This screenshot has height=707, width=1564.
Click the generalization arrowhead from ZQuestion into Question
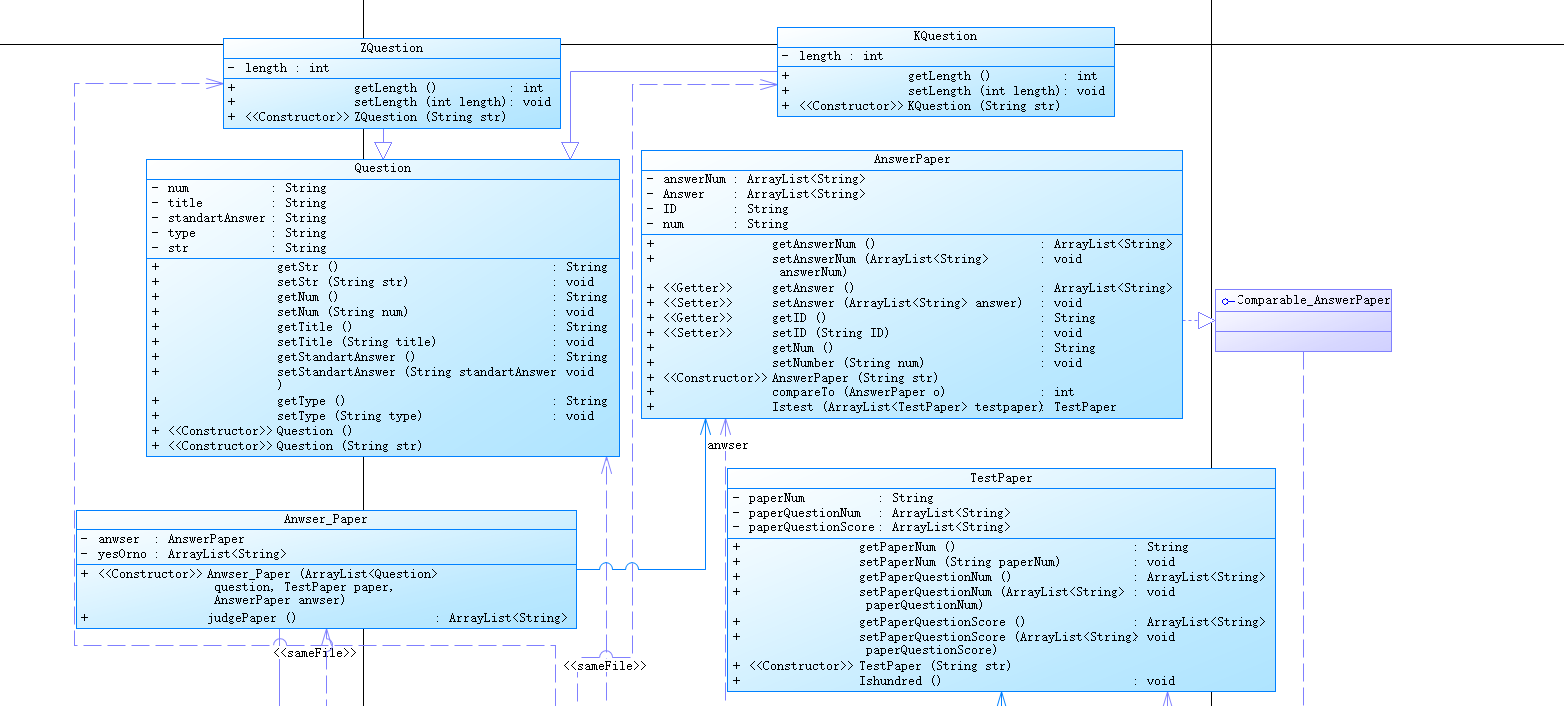[x=383, y=150]
